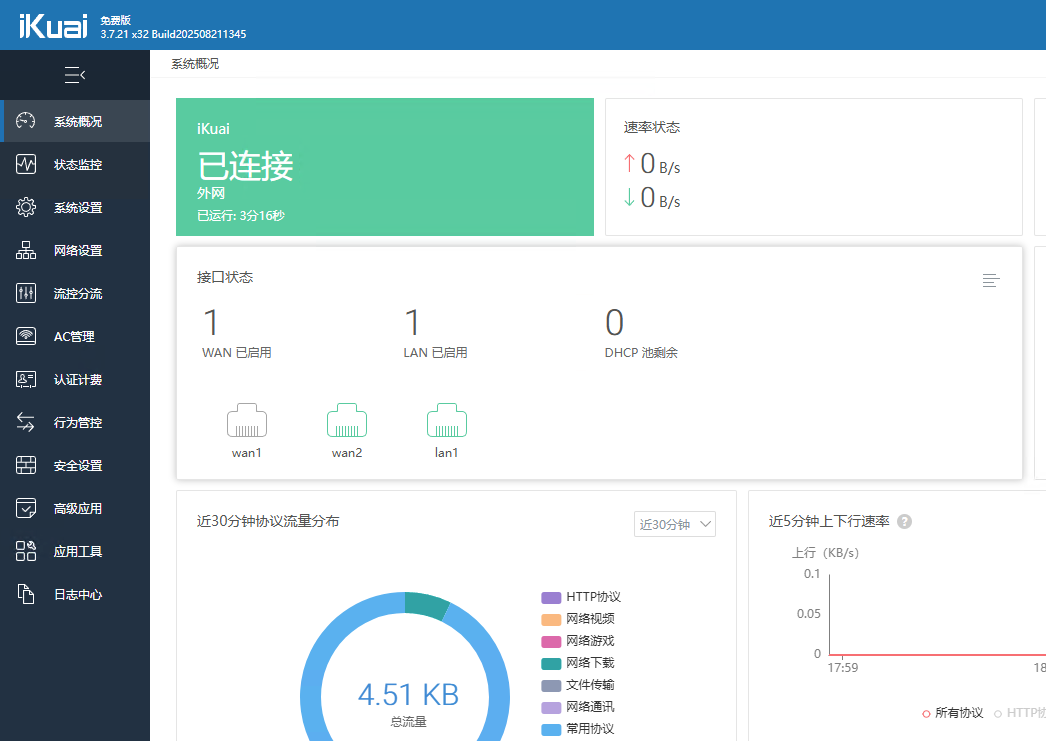Collapse the sidebar with the hamburger icon
Screen dimensions: 1046x741
point(75,75)
